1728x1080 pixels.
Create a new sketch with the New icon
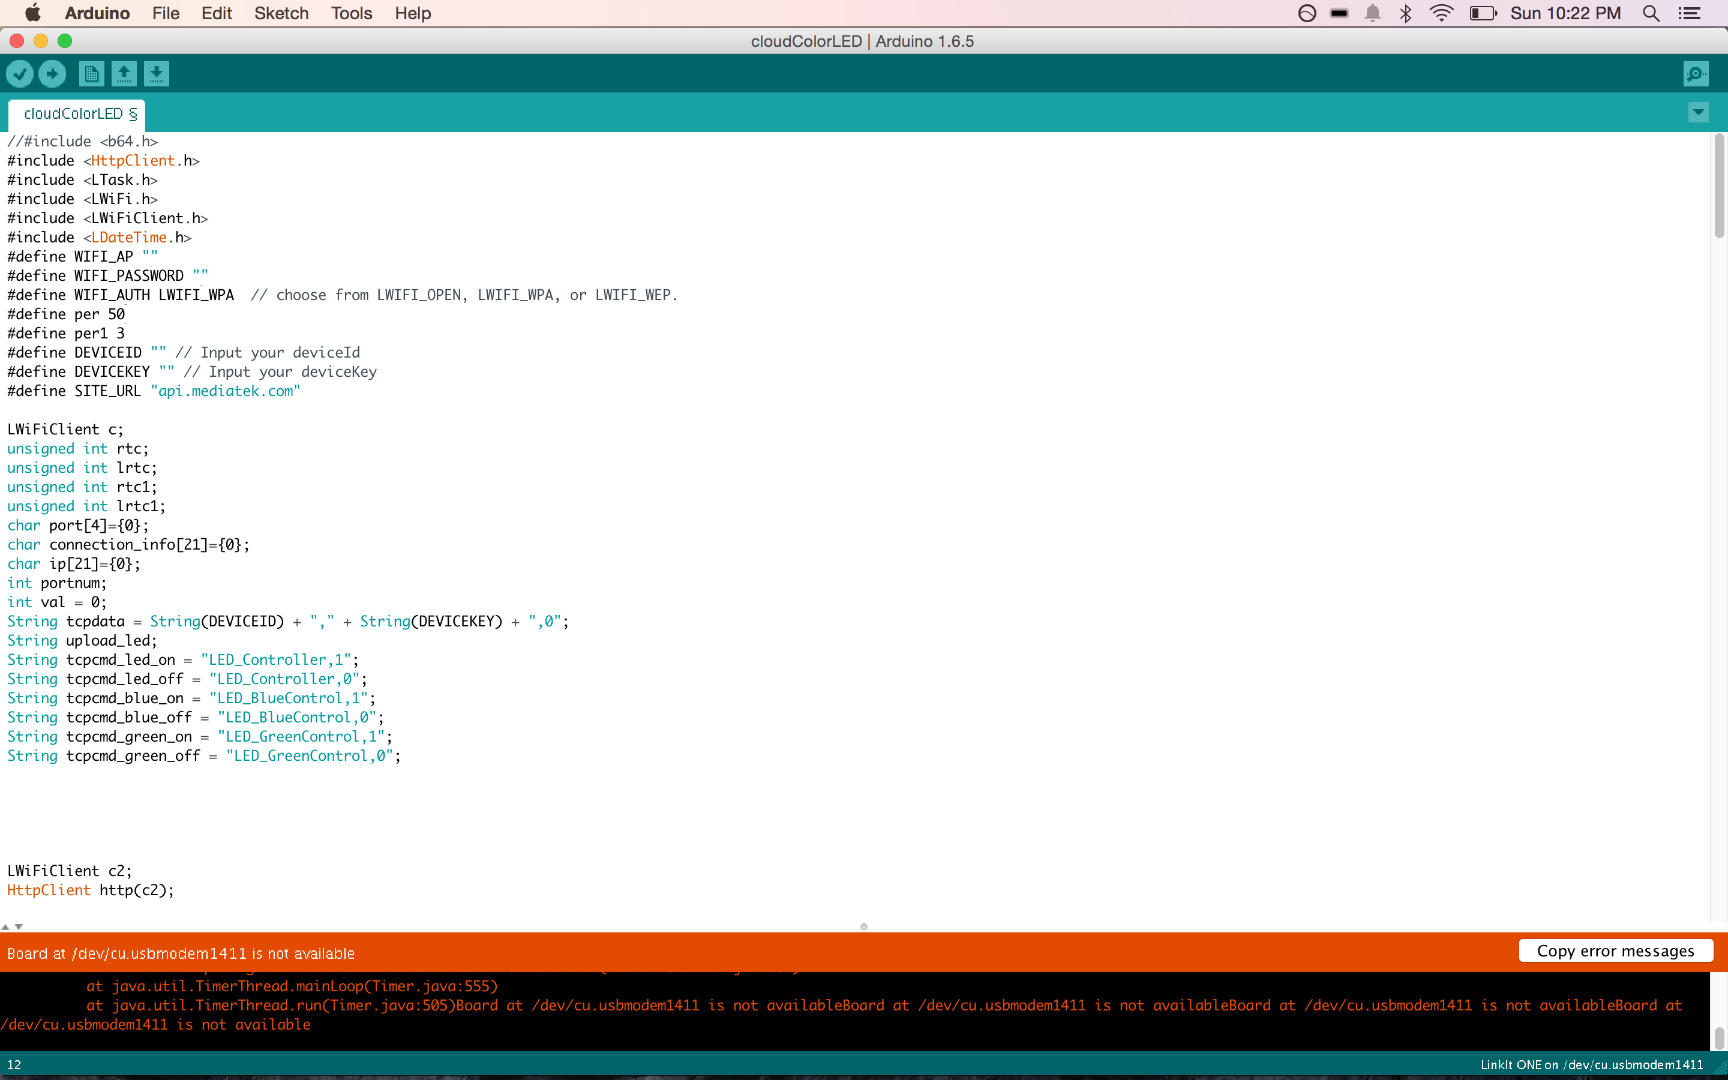91,74
